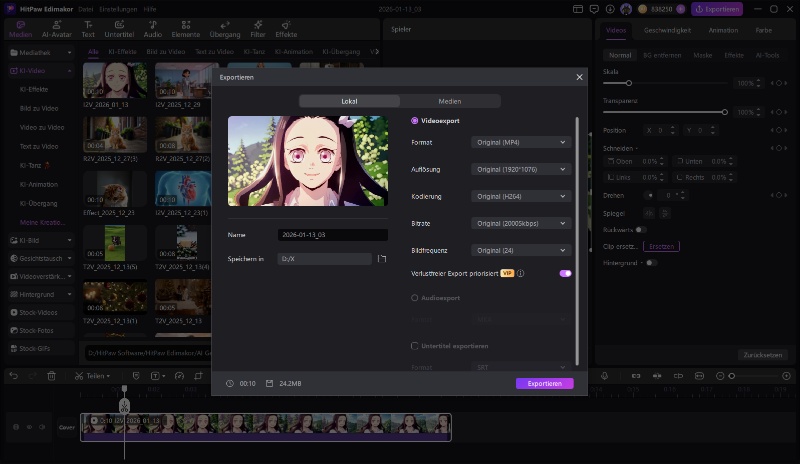Click the Transparenz slider handle
800x464 pixels.
coord(724,112)
